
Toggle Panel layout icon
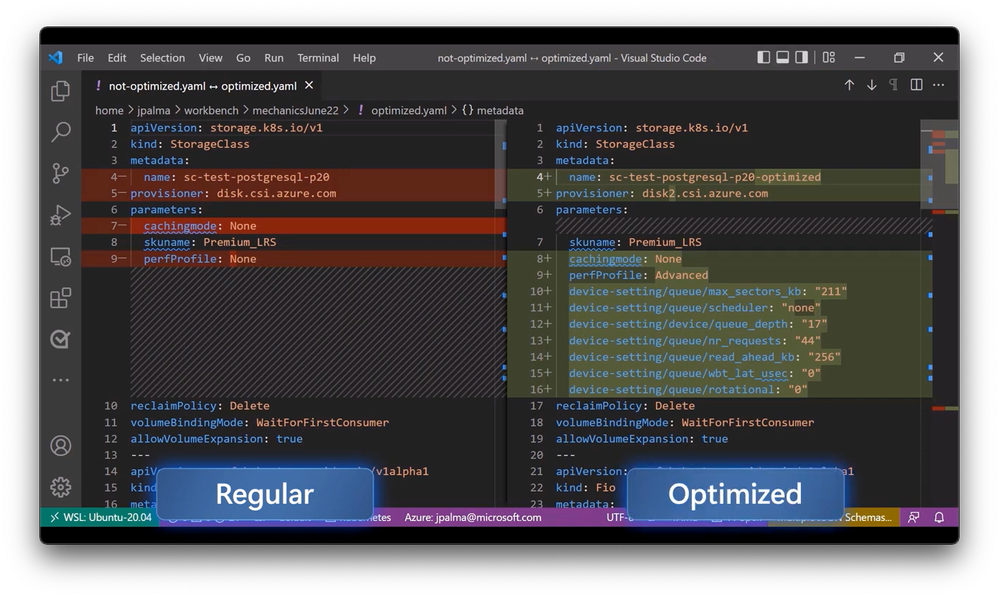coord(782,57)
